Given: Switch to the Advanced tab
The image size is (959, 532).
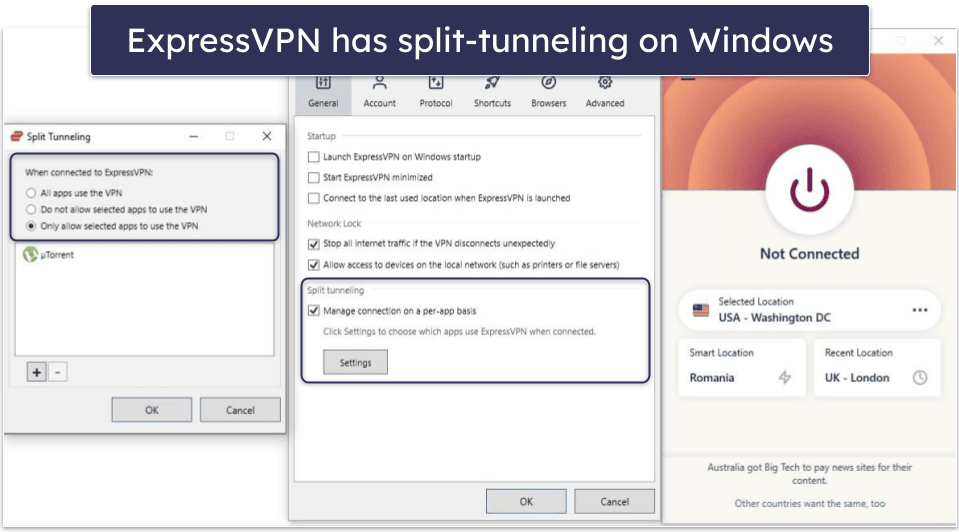Looking at the screenshot, I should point(605,94).
